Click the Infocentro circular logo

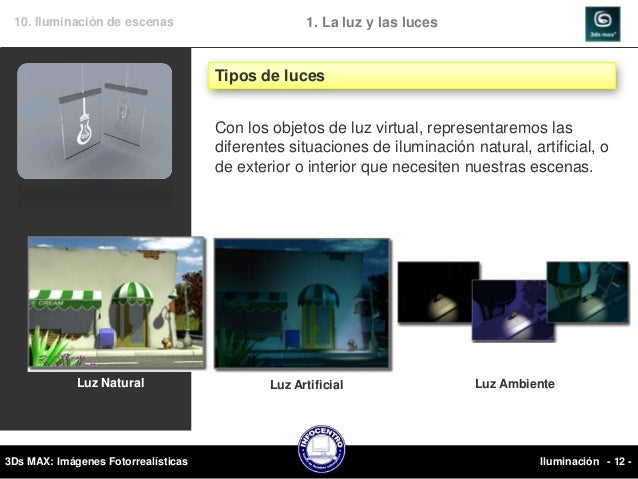(x=321, y=449)
